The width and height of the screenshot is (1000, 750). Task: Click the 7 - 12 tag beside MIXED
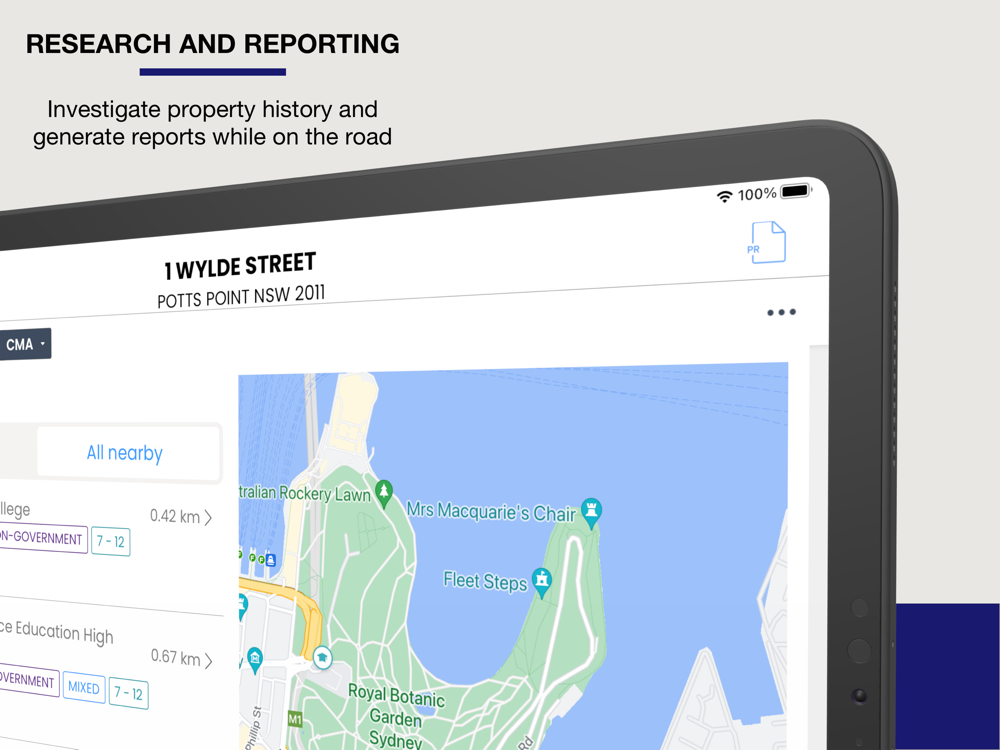tap(128, 693)
